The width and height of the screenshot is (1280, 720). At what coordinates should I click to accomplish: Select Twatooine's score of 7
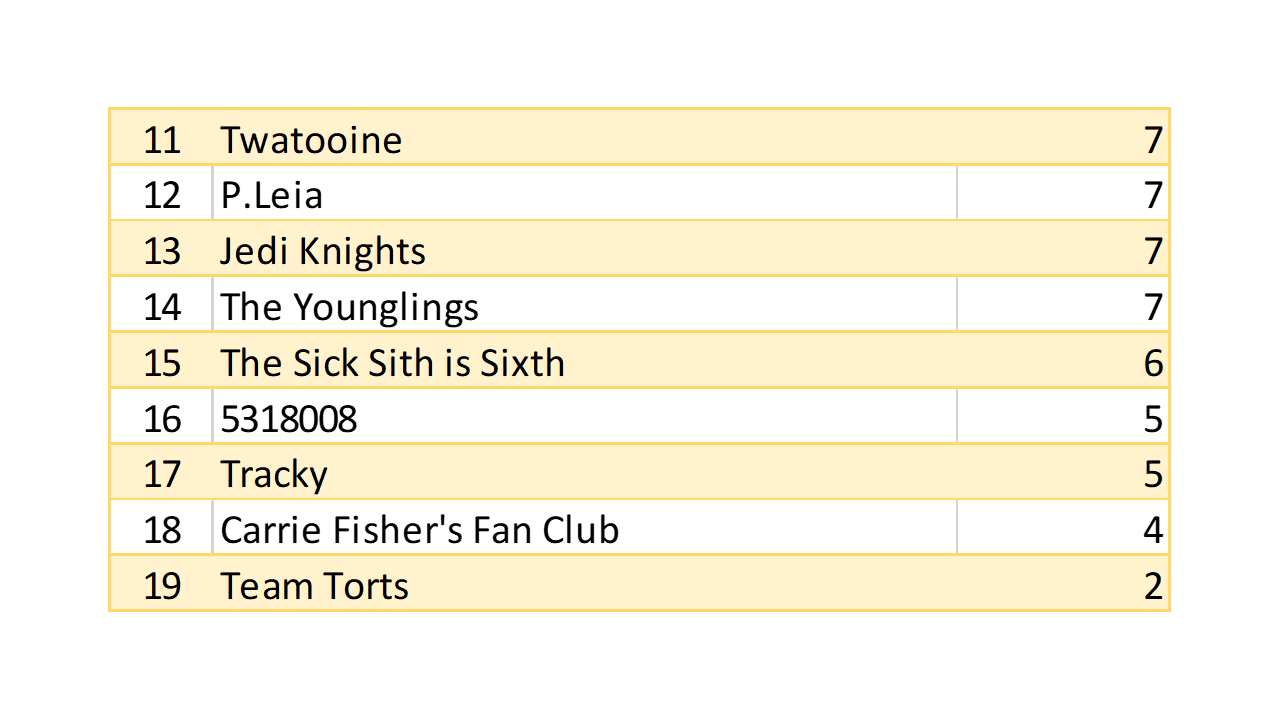coord(1153,139)
